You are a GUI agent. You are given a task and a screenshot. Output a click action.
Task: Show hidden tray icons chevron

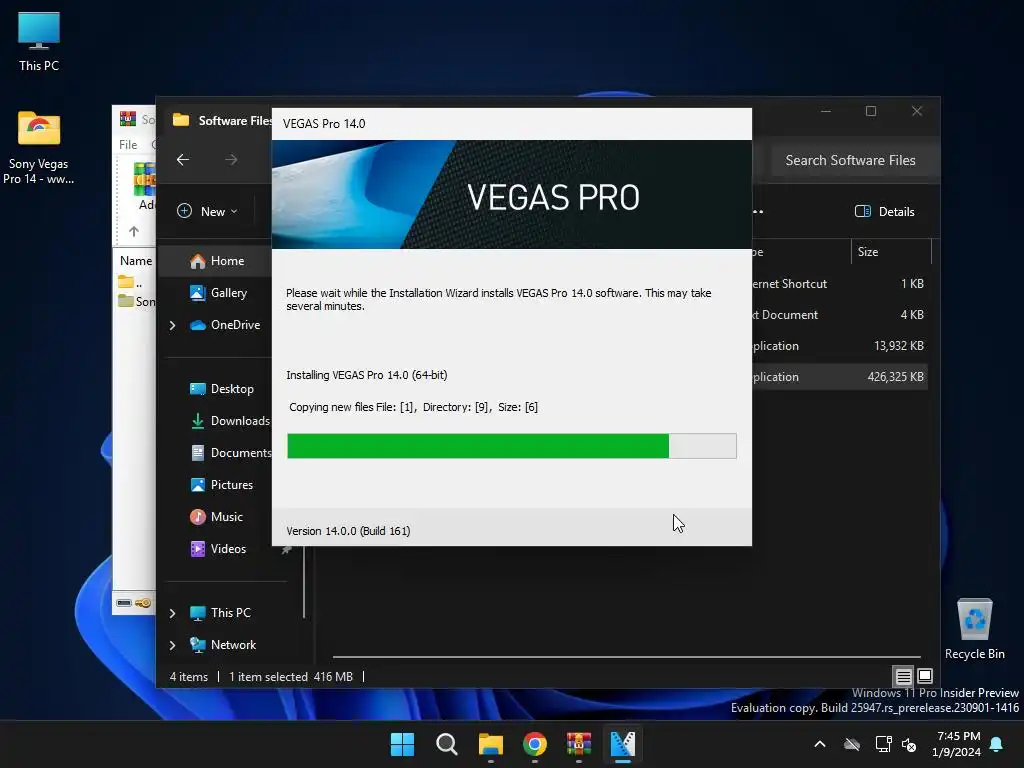pyautogui.click(x=820, y=744)
